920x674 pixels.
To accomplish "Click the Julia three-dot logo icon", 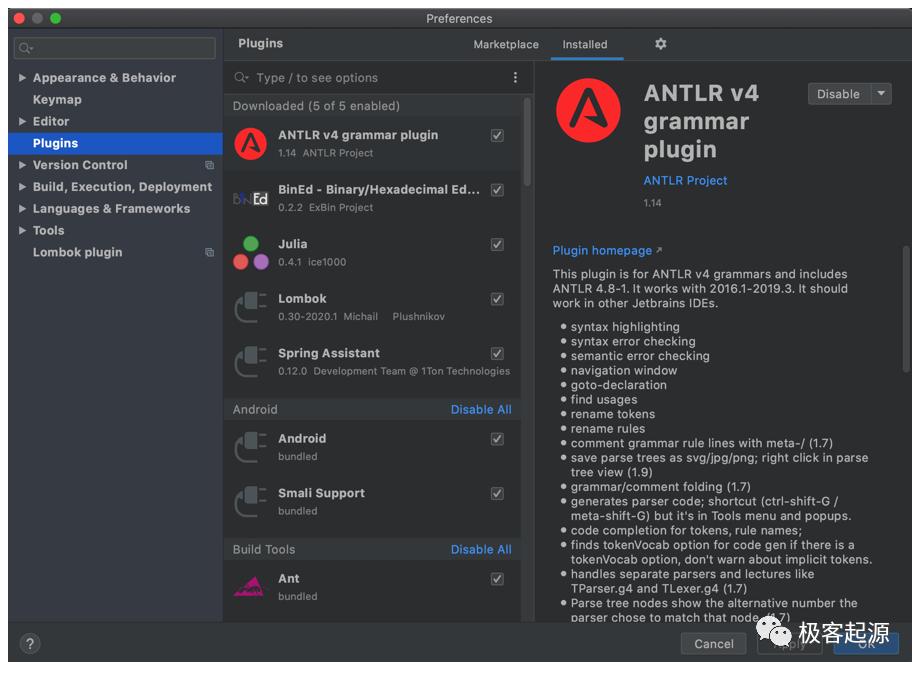I will click(251, 253).
